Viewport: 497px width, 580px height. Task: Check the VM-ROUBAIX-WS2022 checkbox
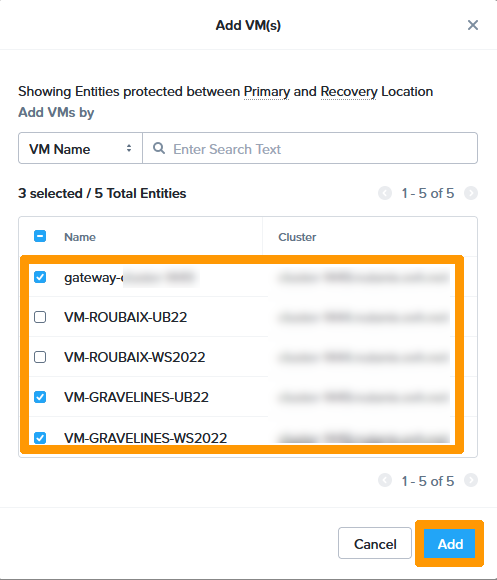[x=40, y=357]
